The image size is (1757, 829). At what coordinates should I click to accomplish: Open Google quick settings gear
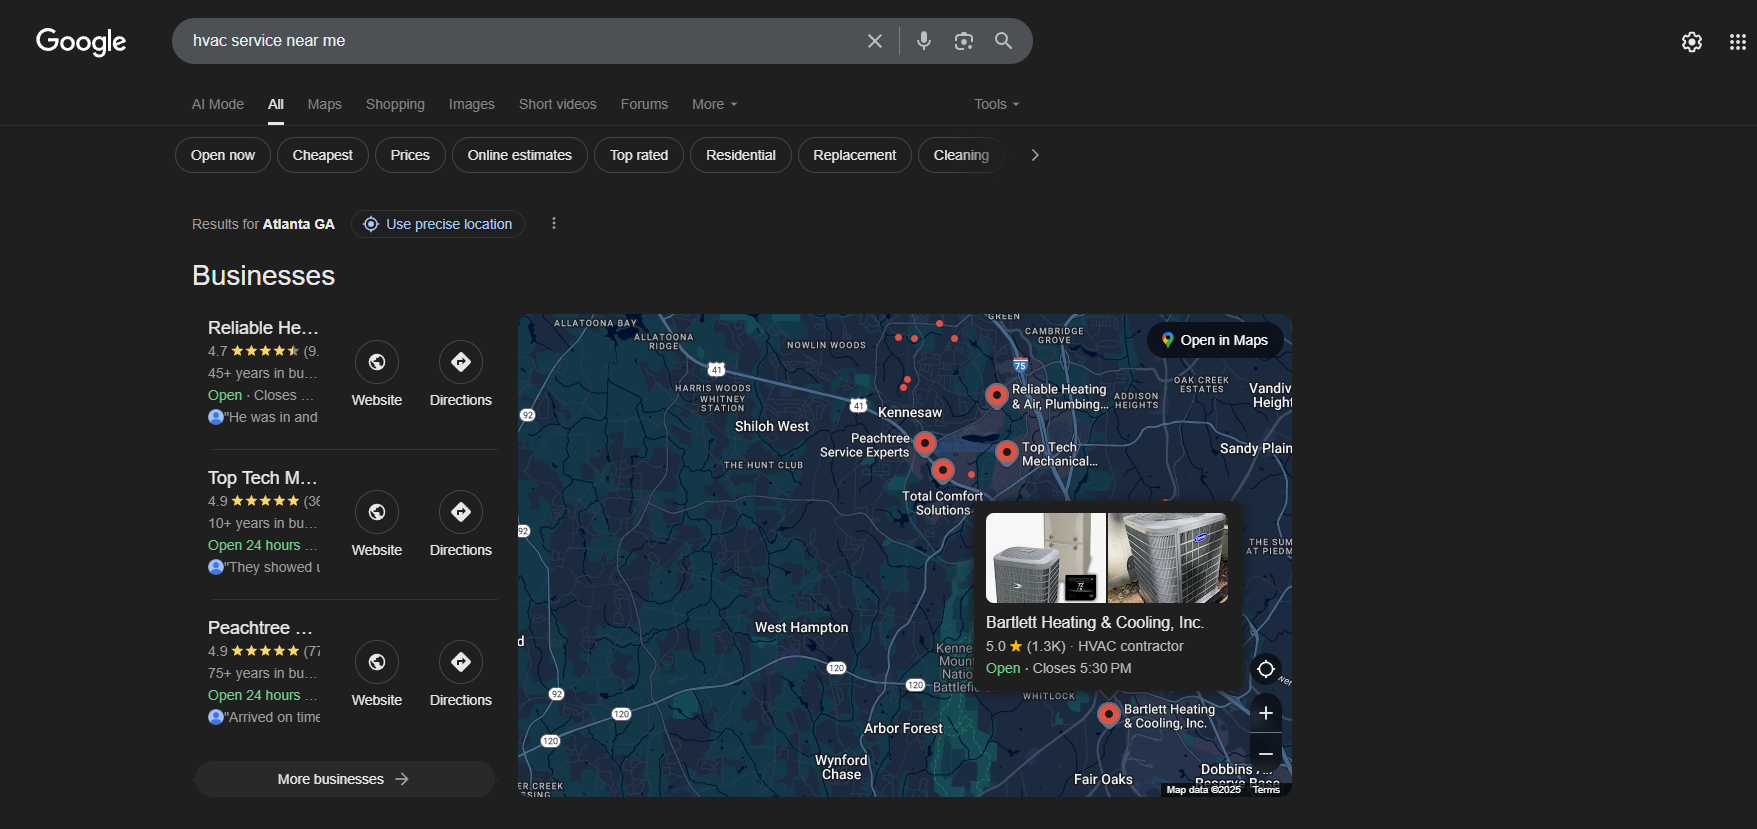pyautogui.click(x=1692, y=42)
